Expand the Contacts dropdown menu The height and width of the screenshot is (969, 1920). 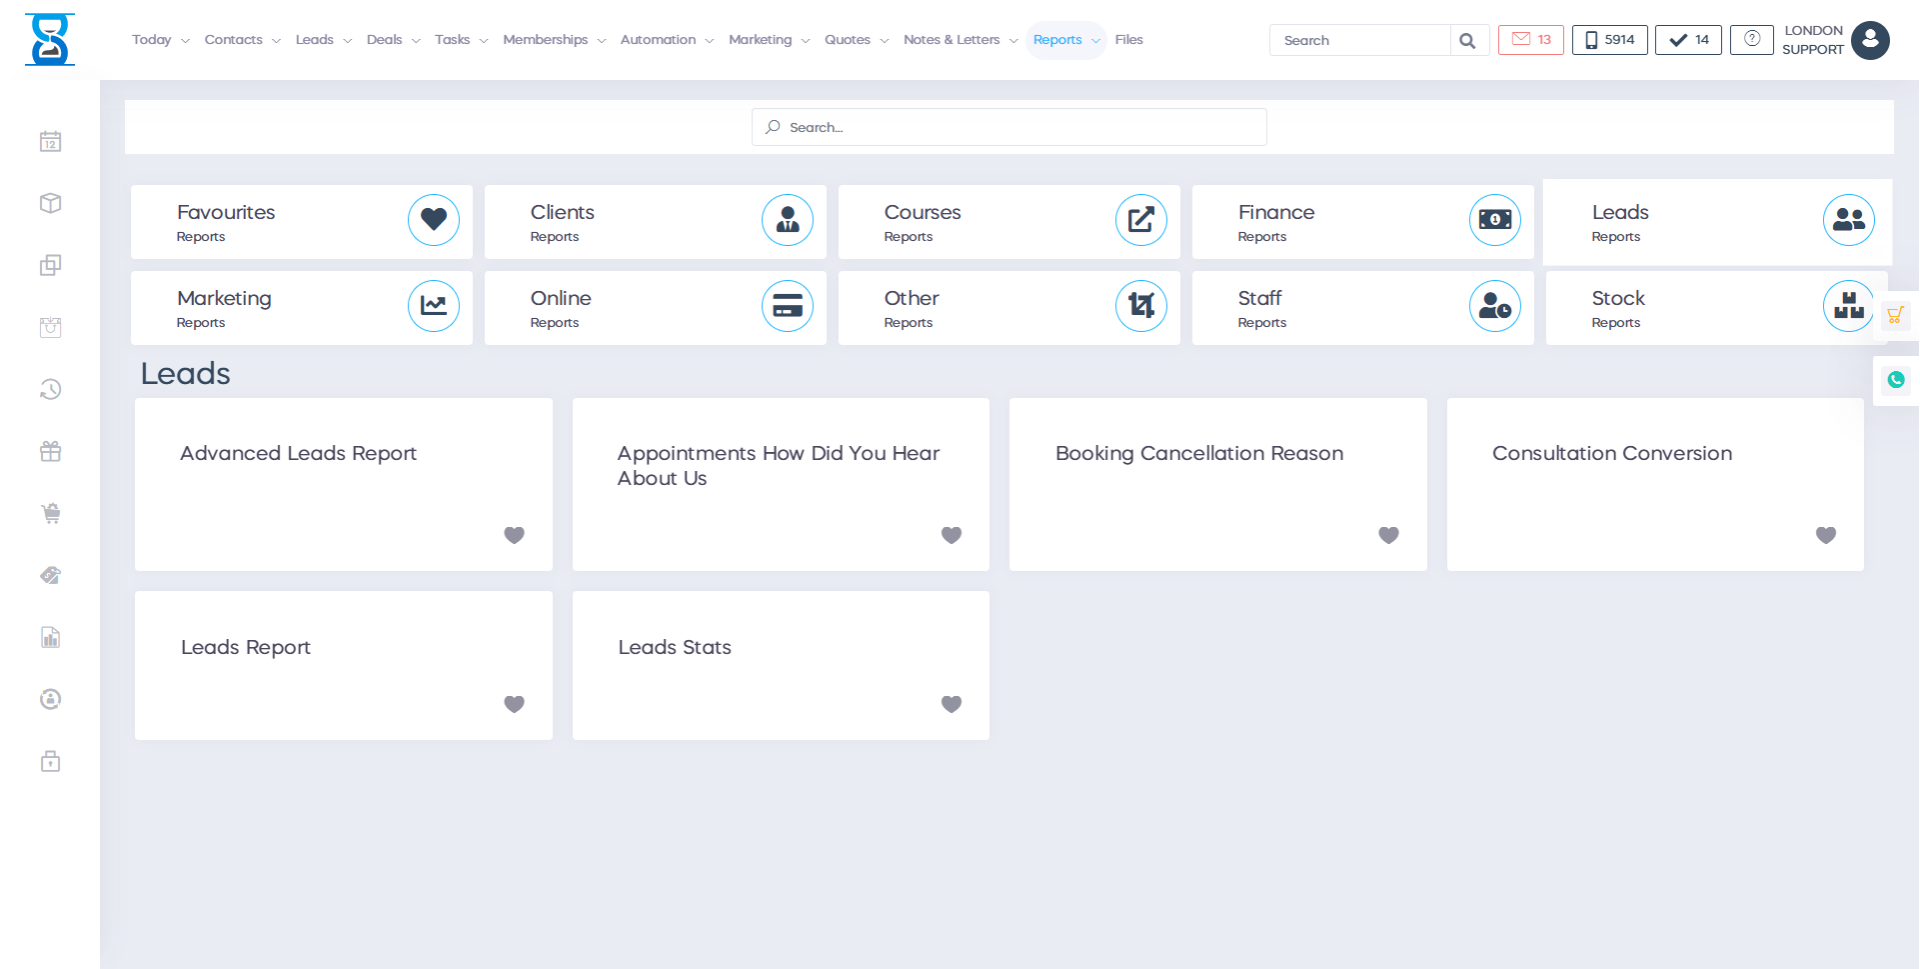[241, 40]
